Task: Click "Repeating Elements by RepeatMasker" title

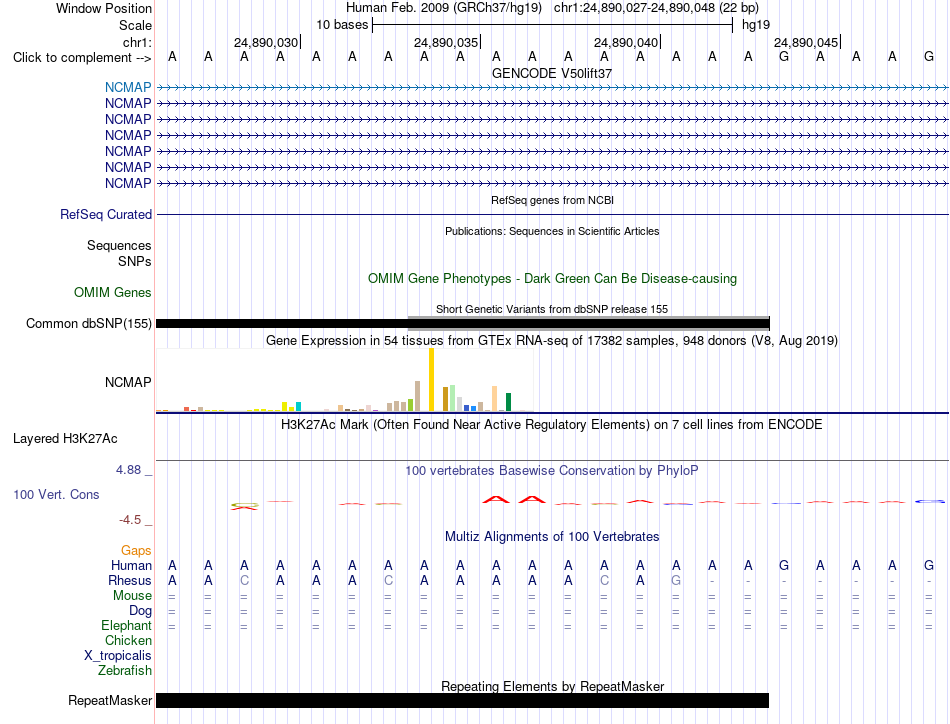Action: coord(552,686)
